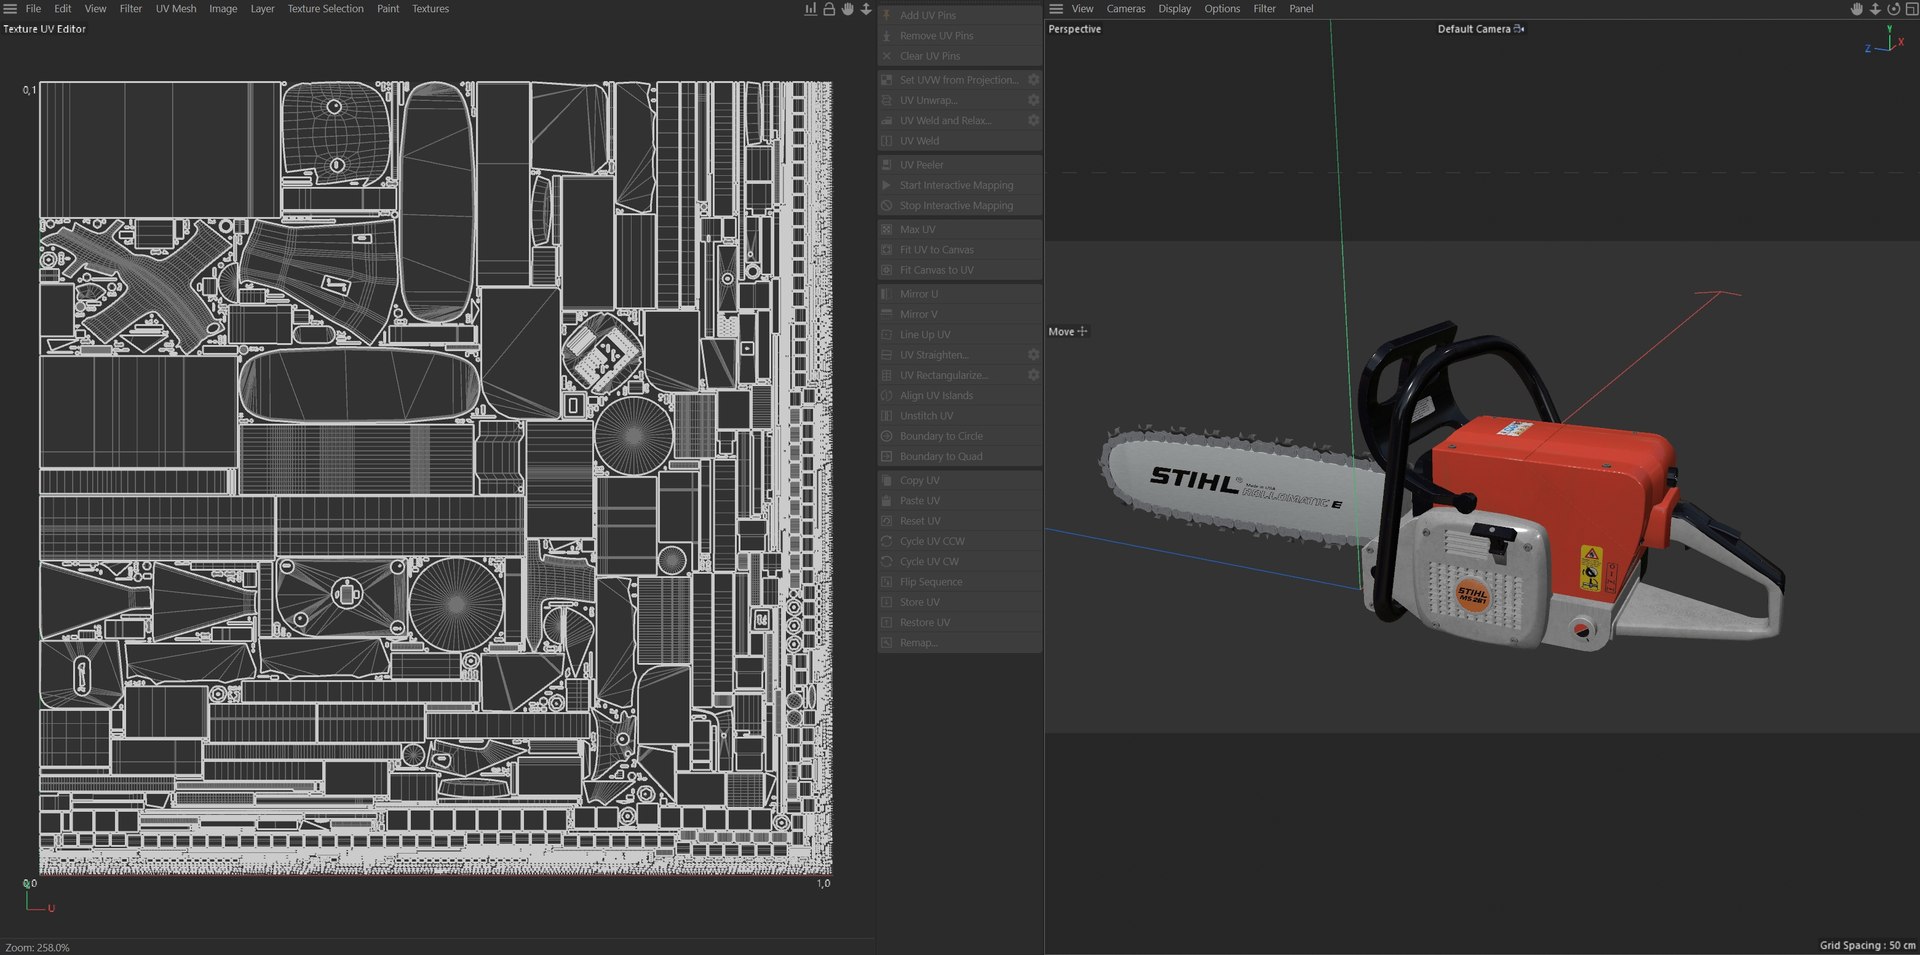Click the 'Default Camera' label in viewport

click(x=1474, y=29)
